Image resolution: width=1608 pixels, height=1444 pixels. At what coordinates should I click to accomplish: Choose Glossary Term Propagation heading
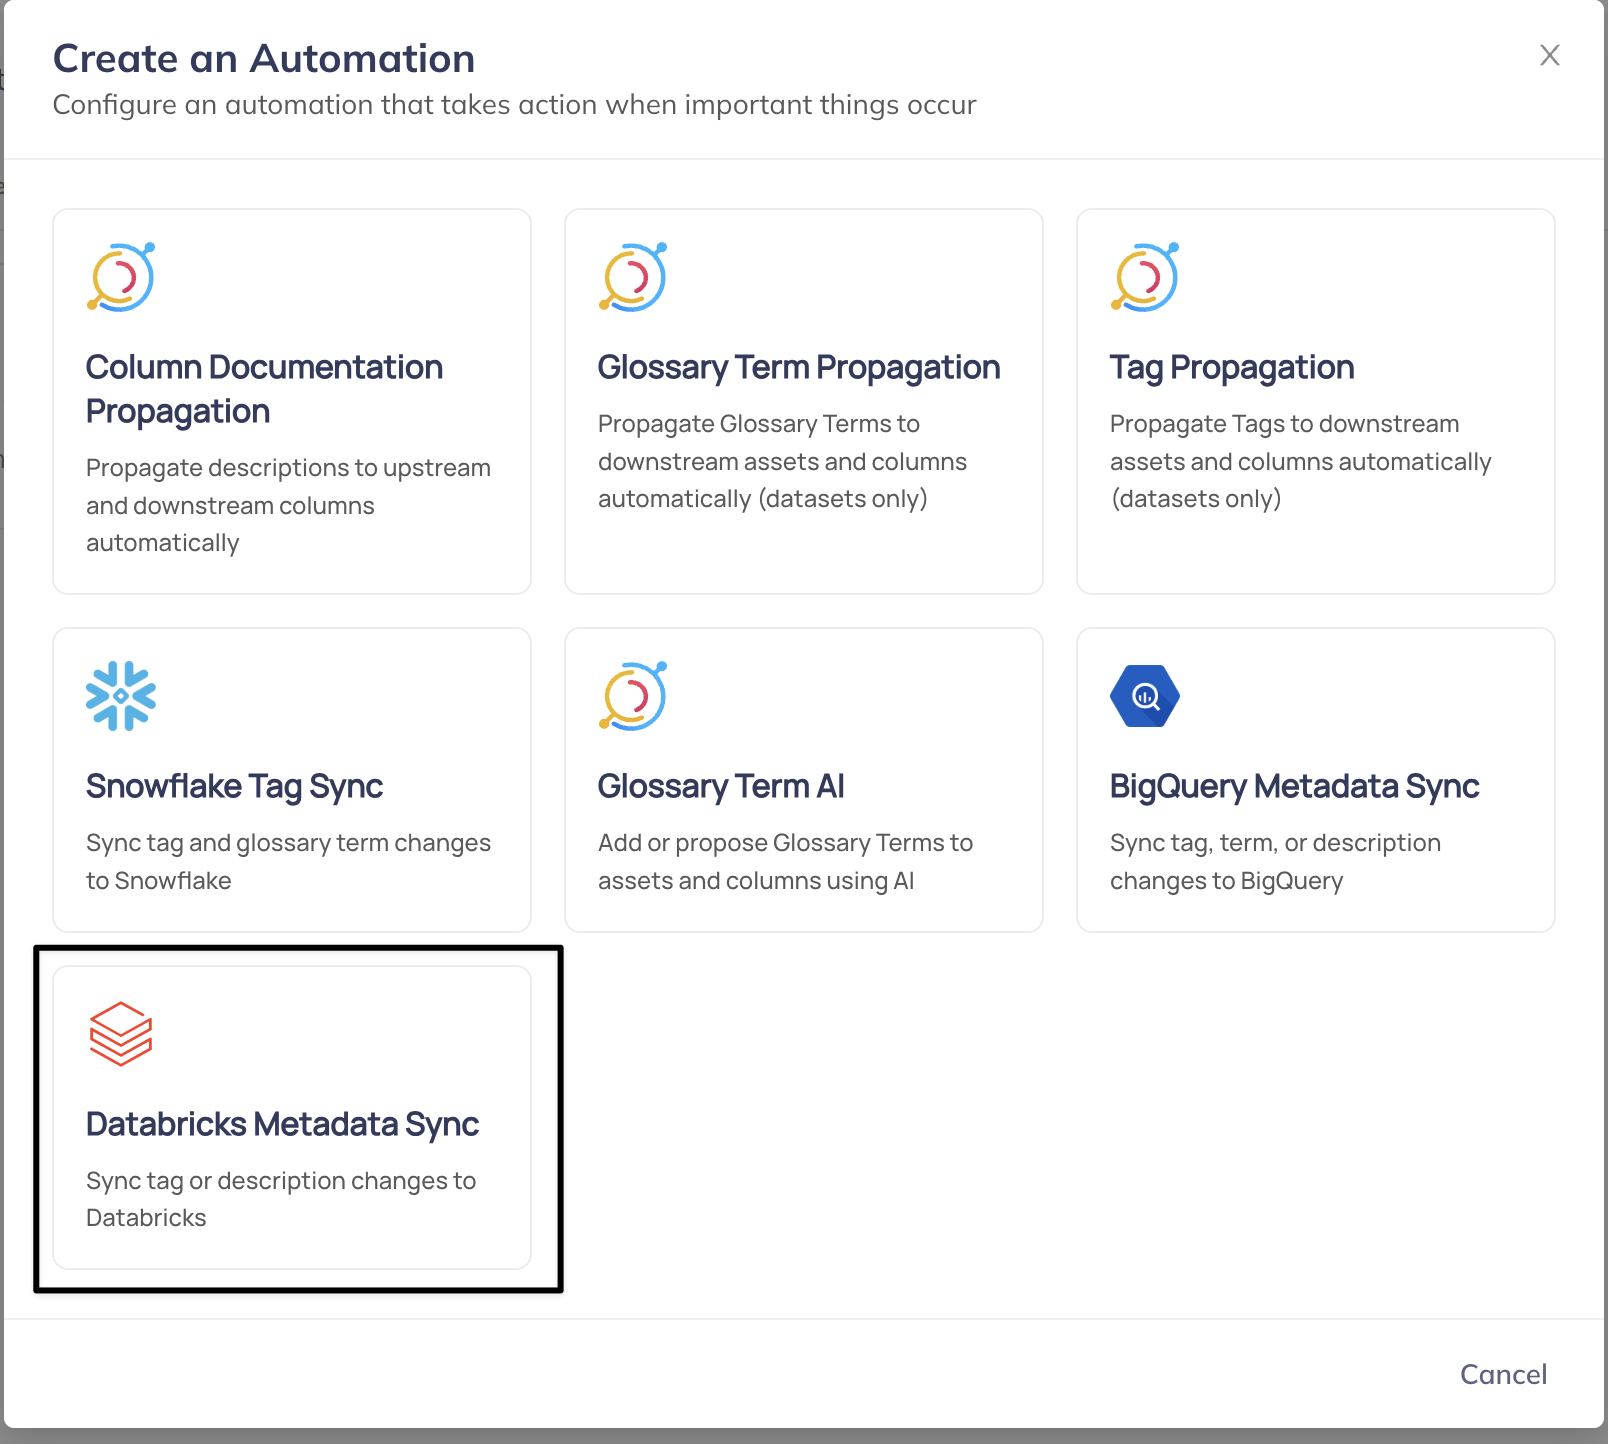(x=799, y=368)
